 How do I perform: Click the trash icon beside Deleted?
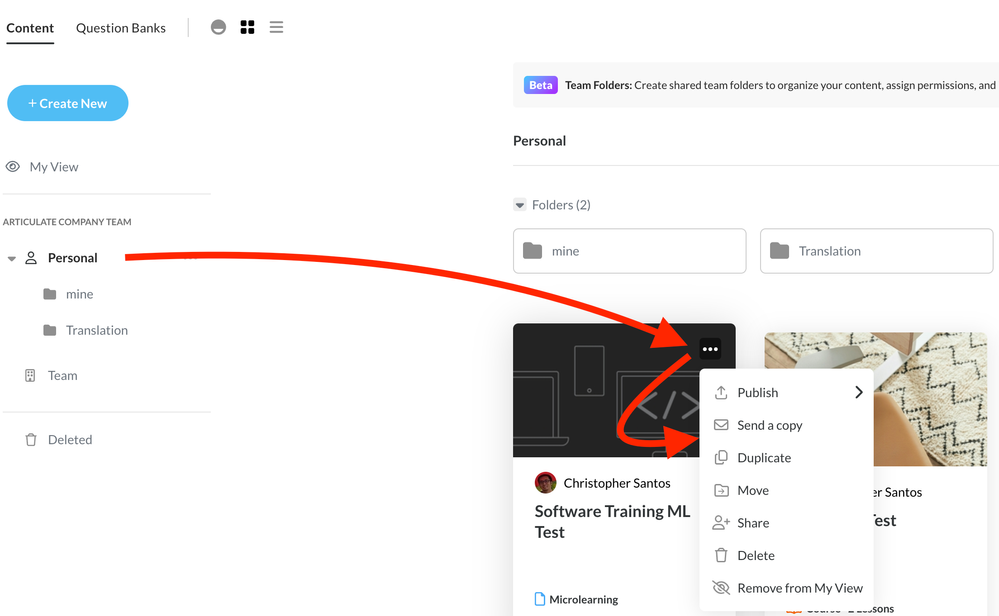(31, 440)
